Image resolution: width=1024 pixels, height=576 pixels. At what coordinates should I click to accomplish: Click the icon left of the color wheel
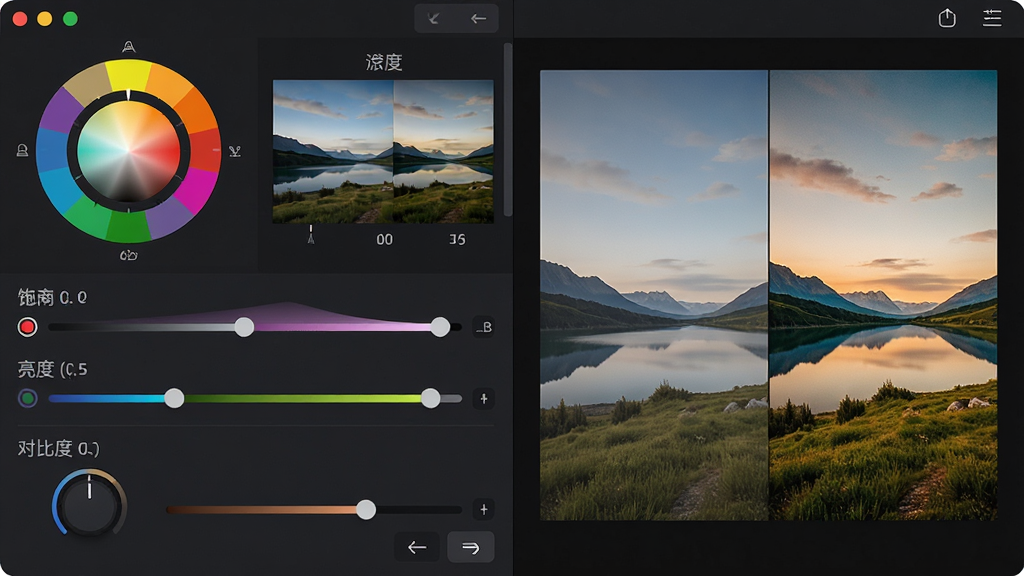point(22,151)
